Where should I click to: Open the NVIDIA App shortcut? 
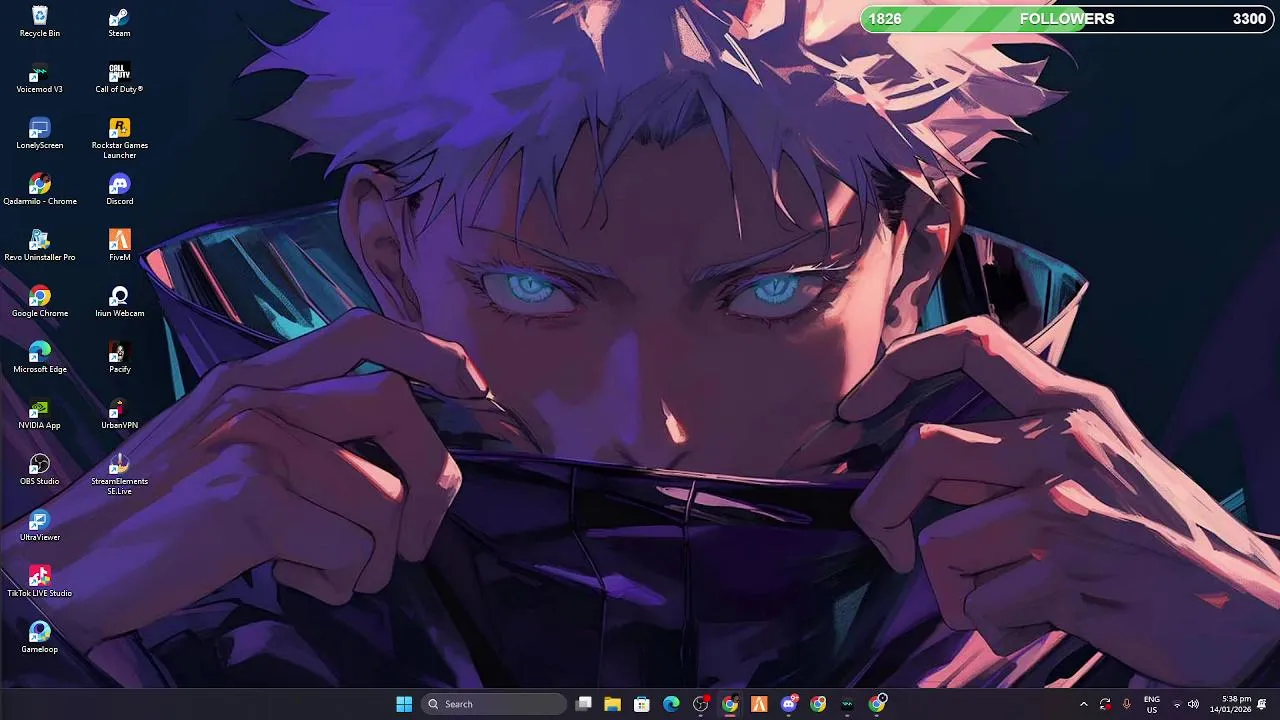click(40, 414)
